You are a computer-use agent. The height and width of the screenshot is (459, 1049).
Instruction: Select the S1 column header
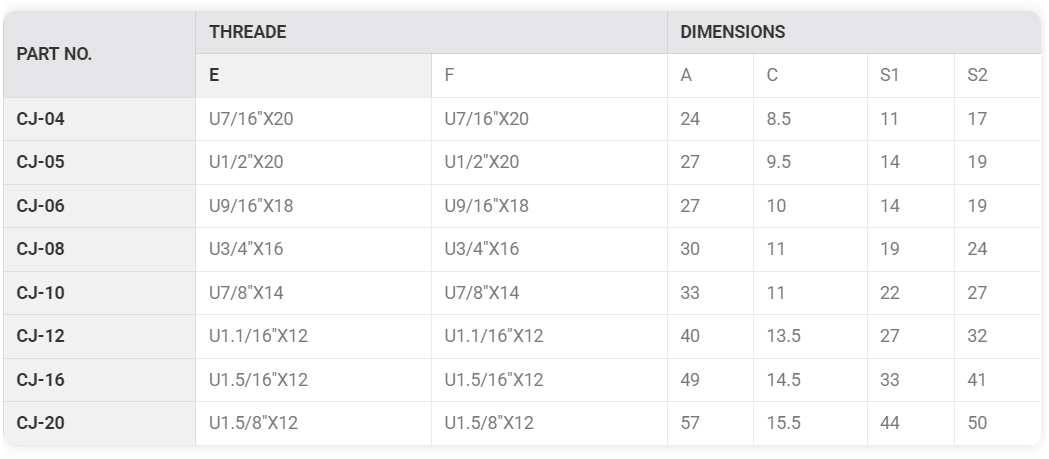(911, 76)
